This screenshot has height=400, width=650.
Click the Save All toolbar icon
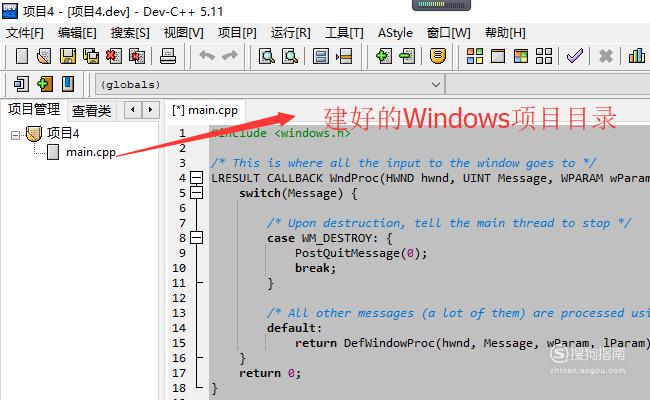click(x=91, y=56)
